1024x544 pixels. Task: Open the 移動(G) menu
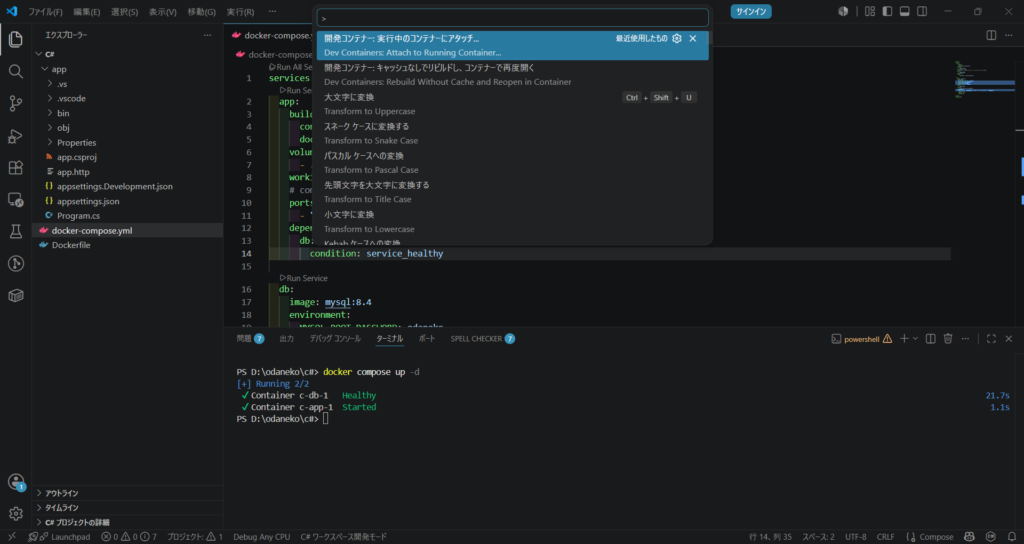(x=201, y=12)
